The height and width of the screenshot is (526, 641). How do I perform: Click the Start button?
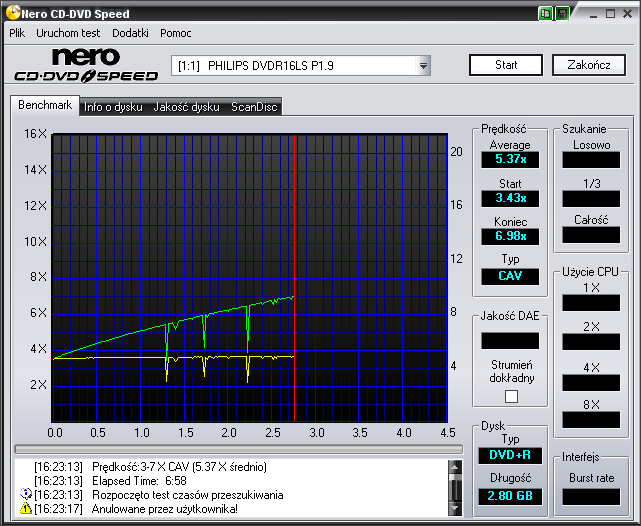[506, 65]
